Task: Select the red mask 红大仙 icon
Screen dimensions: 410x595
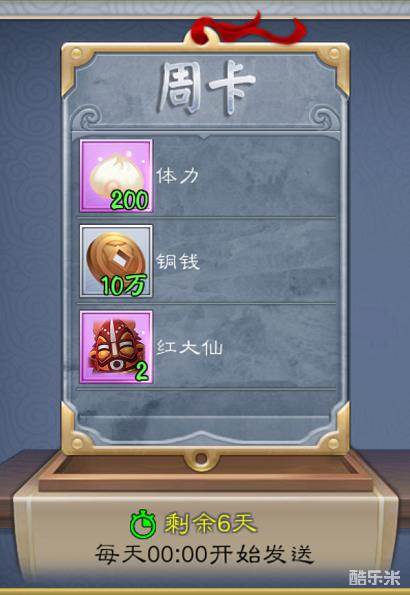Action: (x=116, y=347)
